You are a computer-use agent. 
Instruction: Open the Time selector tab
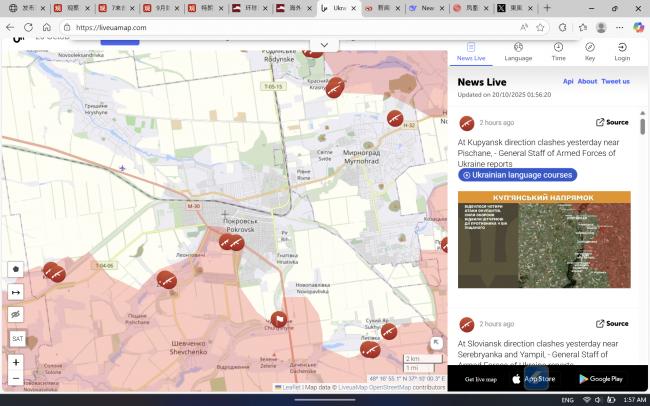tap(558, 52)
